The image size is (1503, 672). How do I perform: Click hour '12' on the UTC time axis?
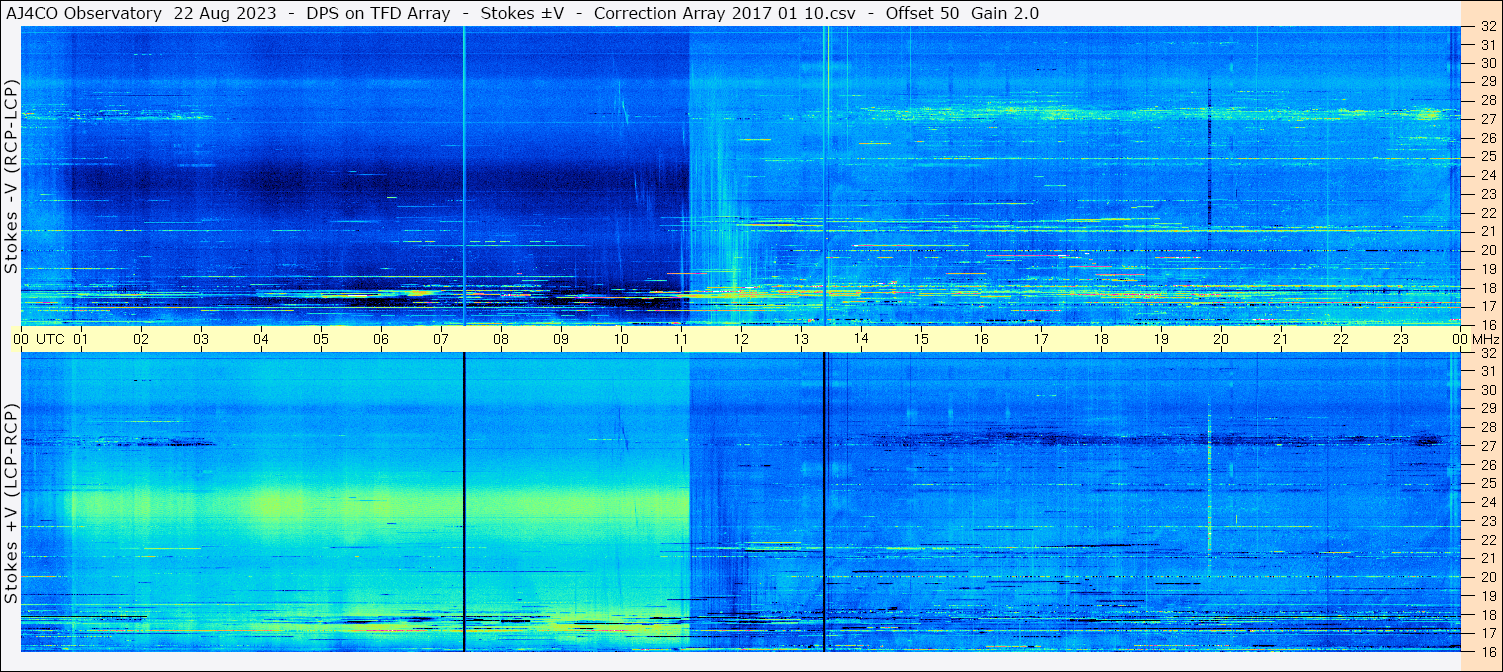[x=741, y=339]
